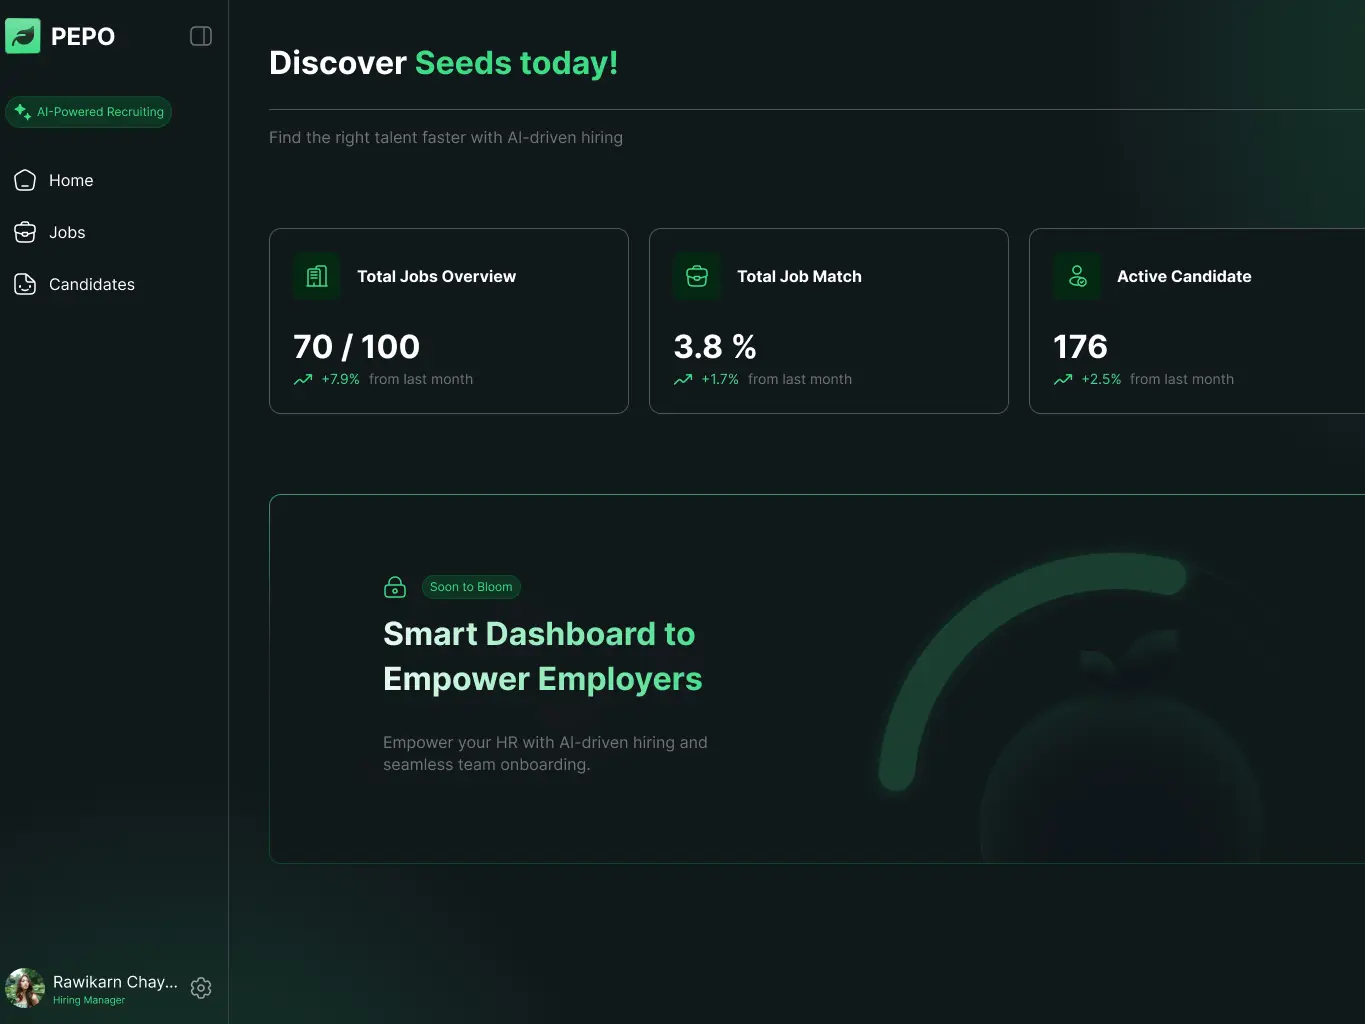The height and width of the screenshot is (1024, 1365).
Task: Collapse the sidebar with the panel toggle
Action: click(201, 36)
